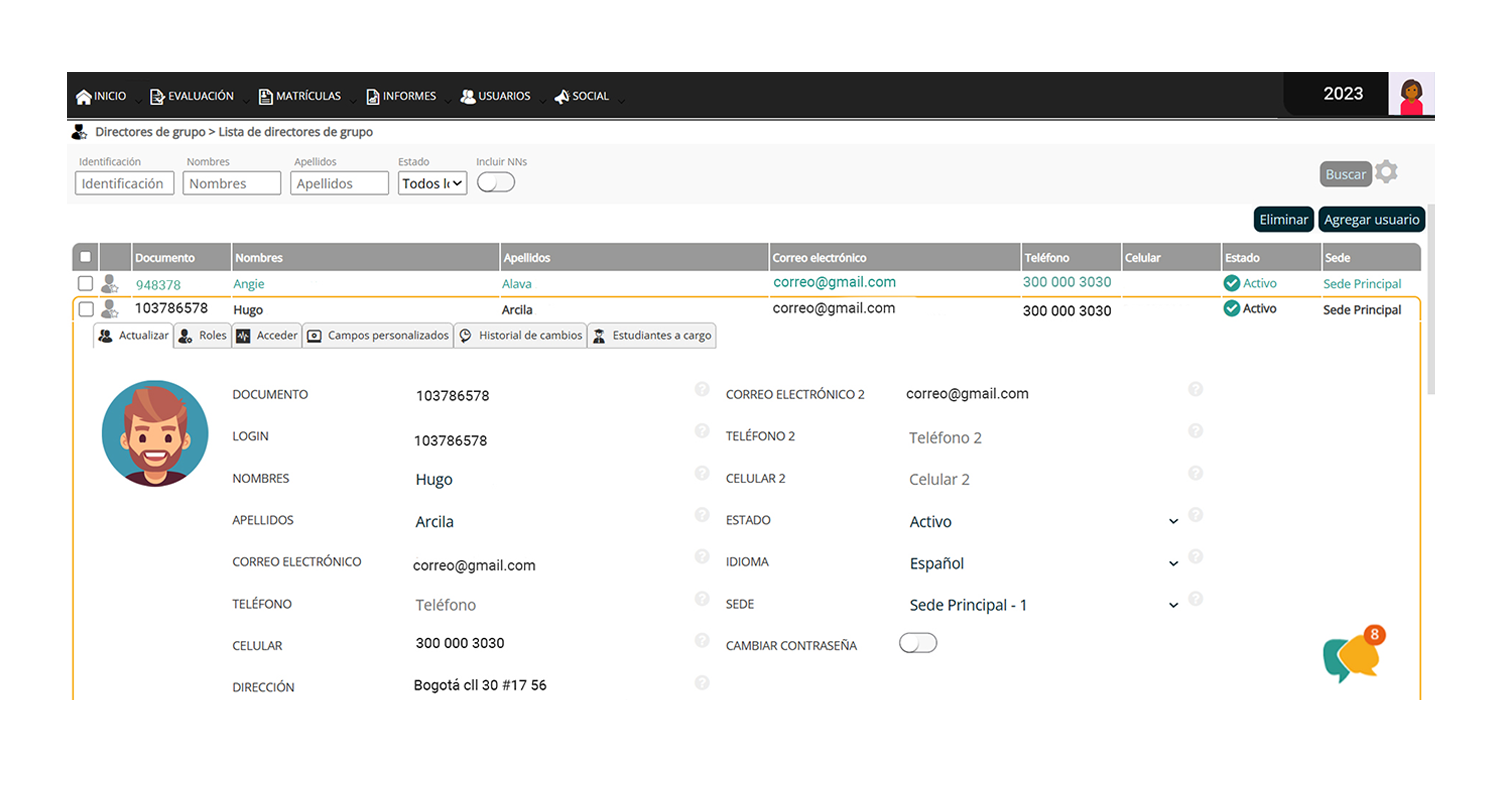Open the Estado filter dropdown
The image size is (1500, 800).
[432, 183]
